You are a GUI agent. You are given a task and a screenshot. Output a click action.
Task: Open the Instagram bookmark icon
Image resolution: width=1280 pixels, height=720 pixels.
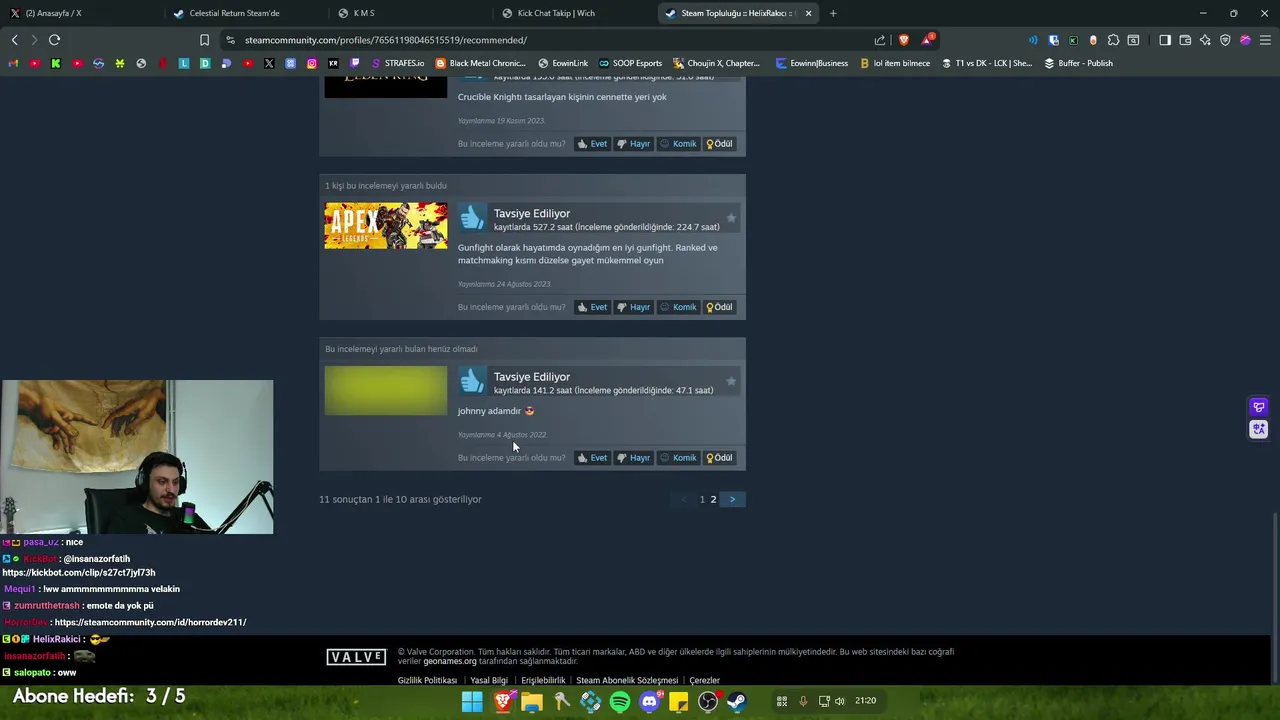(312, 63)
